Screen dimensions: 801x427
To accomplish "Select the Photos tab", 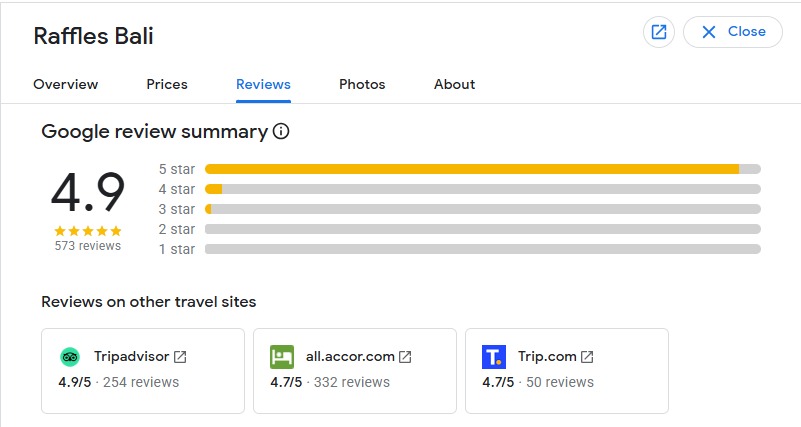I will 362,84.
